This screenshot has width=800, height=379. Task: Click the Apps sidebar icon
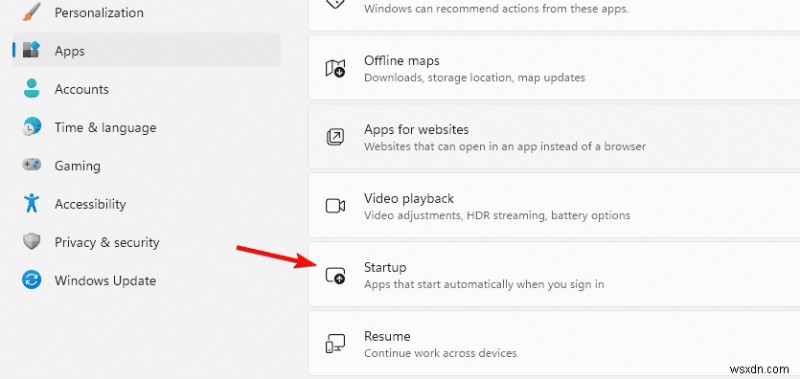tap(32, 50)
